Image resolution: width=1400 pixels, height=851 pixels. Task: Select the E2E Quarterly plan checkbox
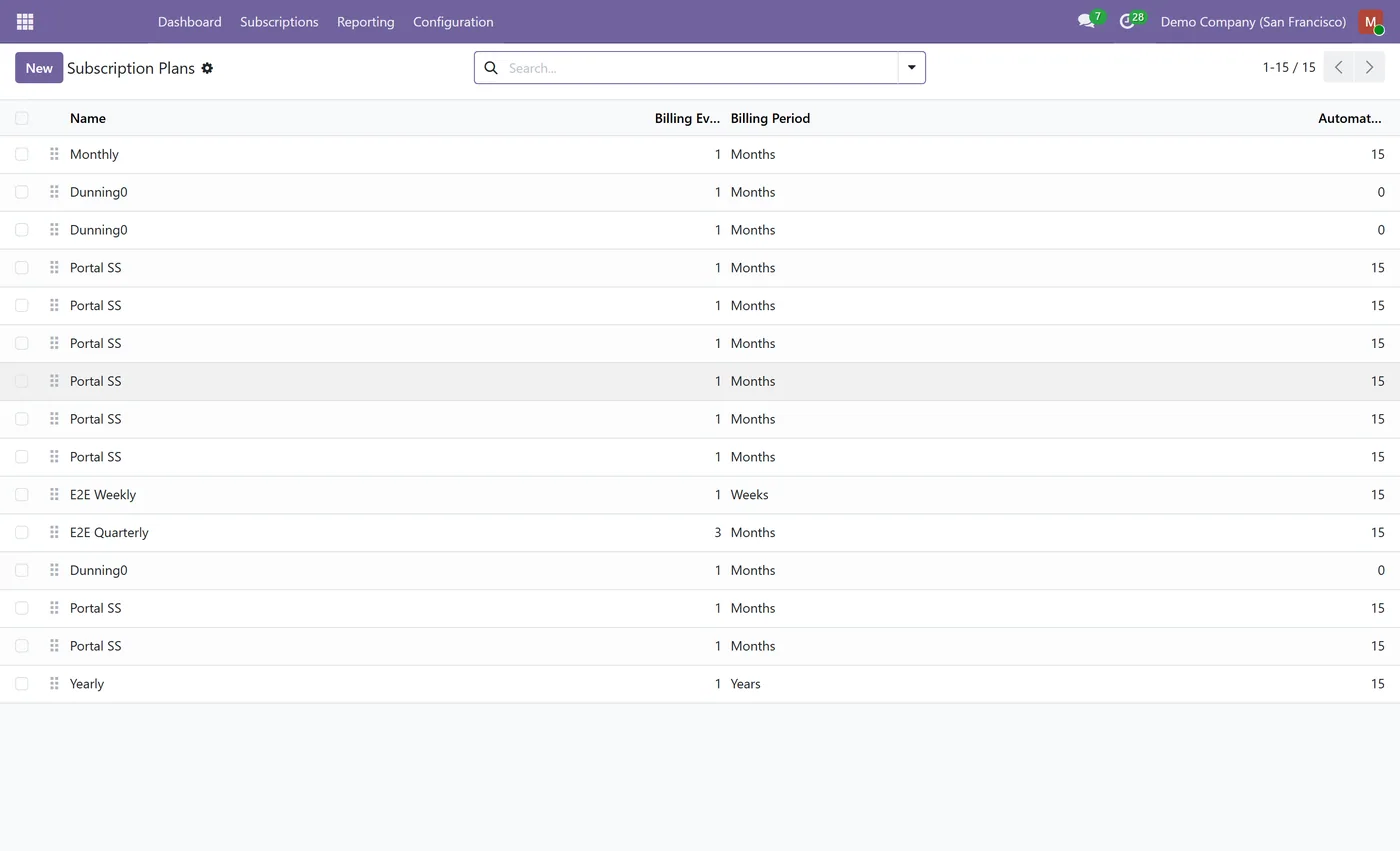coord(22,532)
